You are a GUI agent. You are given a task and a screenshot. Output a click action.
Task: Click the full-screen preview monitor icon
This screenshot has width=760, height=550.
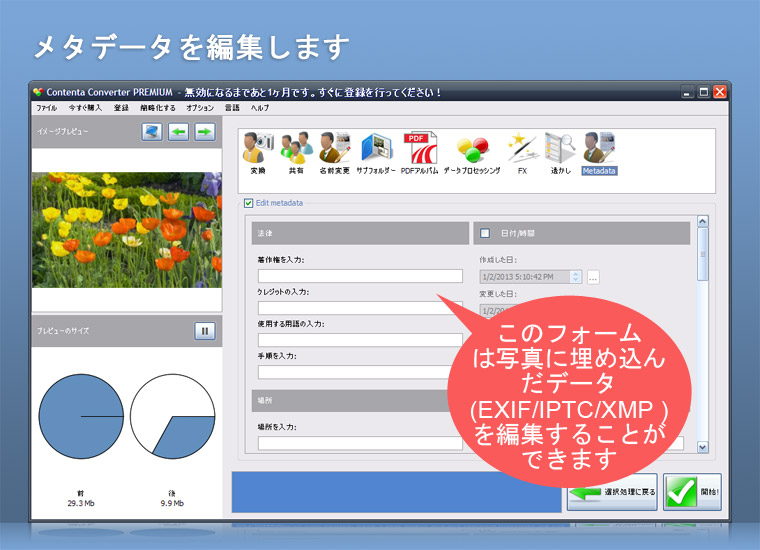(x=152, y=131)
